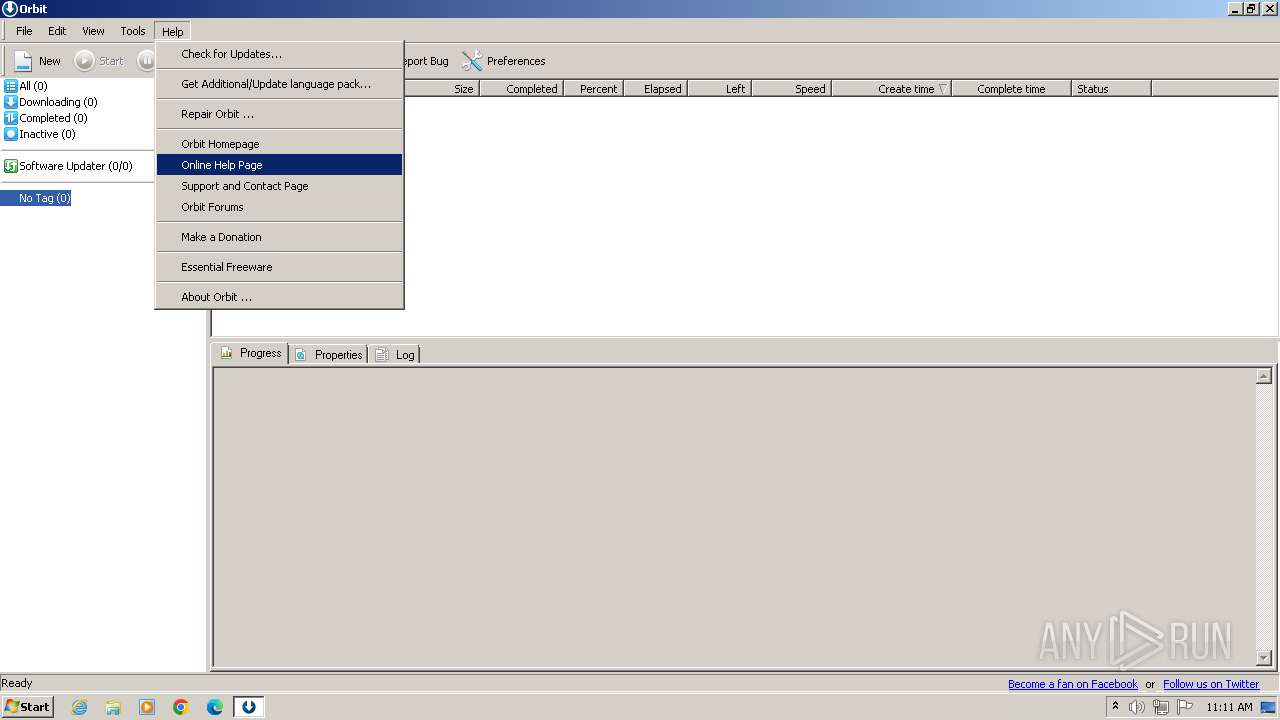Choose Make a Donation menu entry
Screen dimensions: 1280x720
pos(279,237)
